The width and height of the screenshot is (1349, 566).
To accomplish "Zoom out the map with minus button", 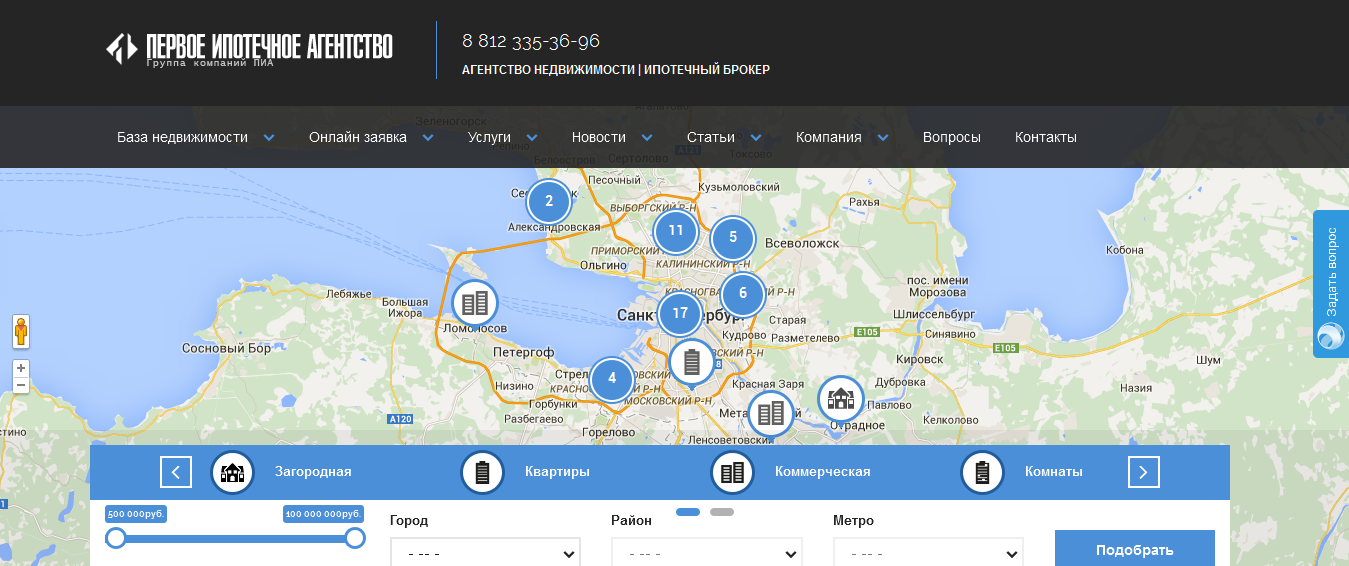I will [21, 385].
